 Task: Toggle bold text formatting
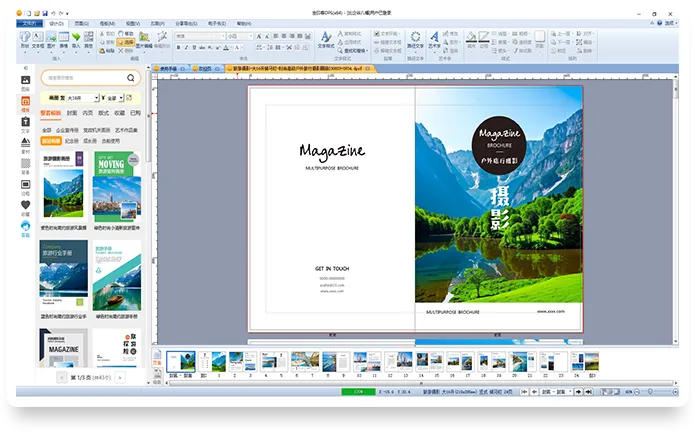click(x=179, y=46)
